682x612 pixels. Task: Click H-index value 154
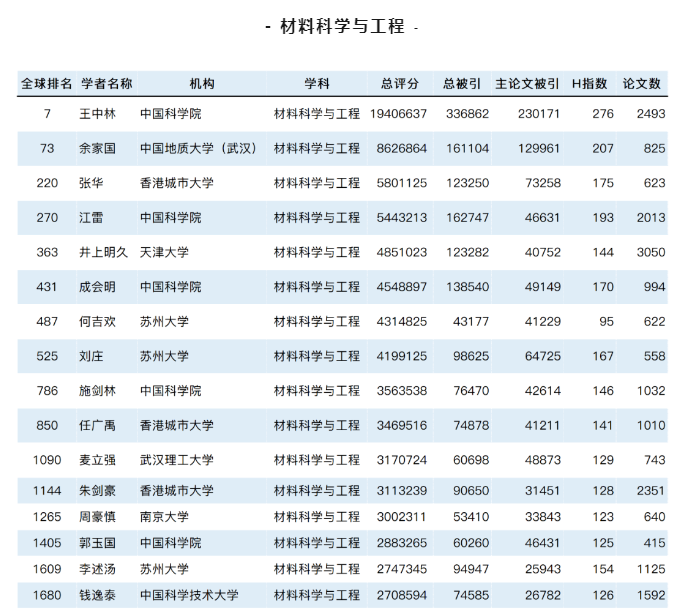pyautogui.click(x=603, y=569)
